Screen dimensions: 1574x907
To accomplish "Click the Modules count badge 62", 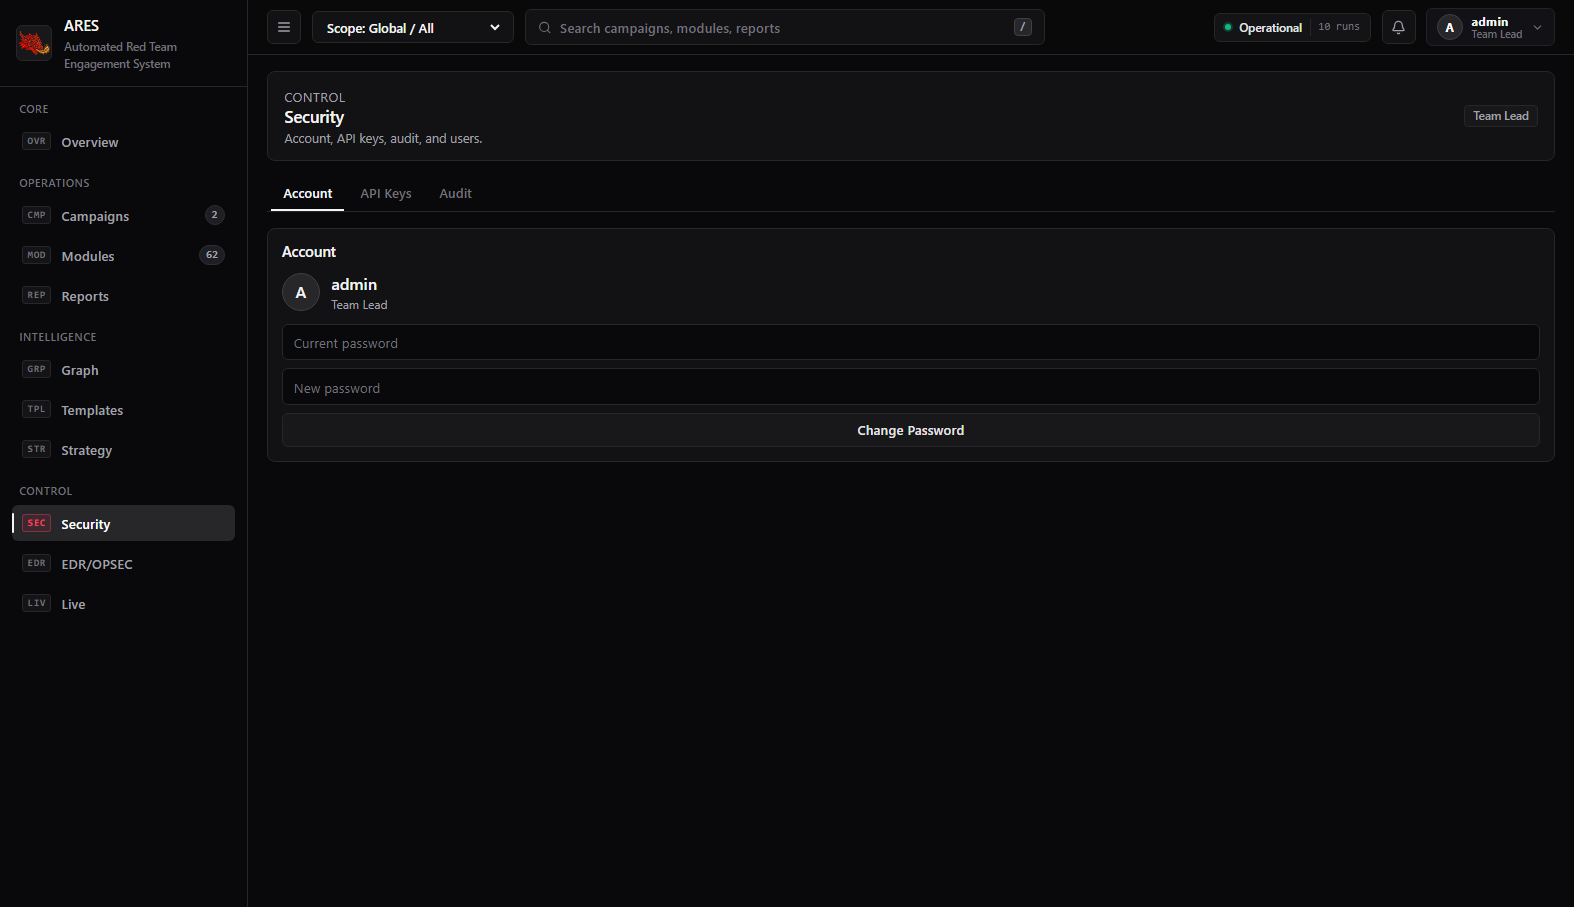I will (212, 255).
